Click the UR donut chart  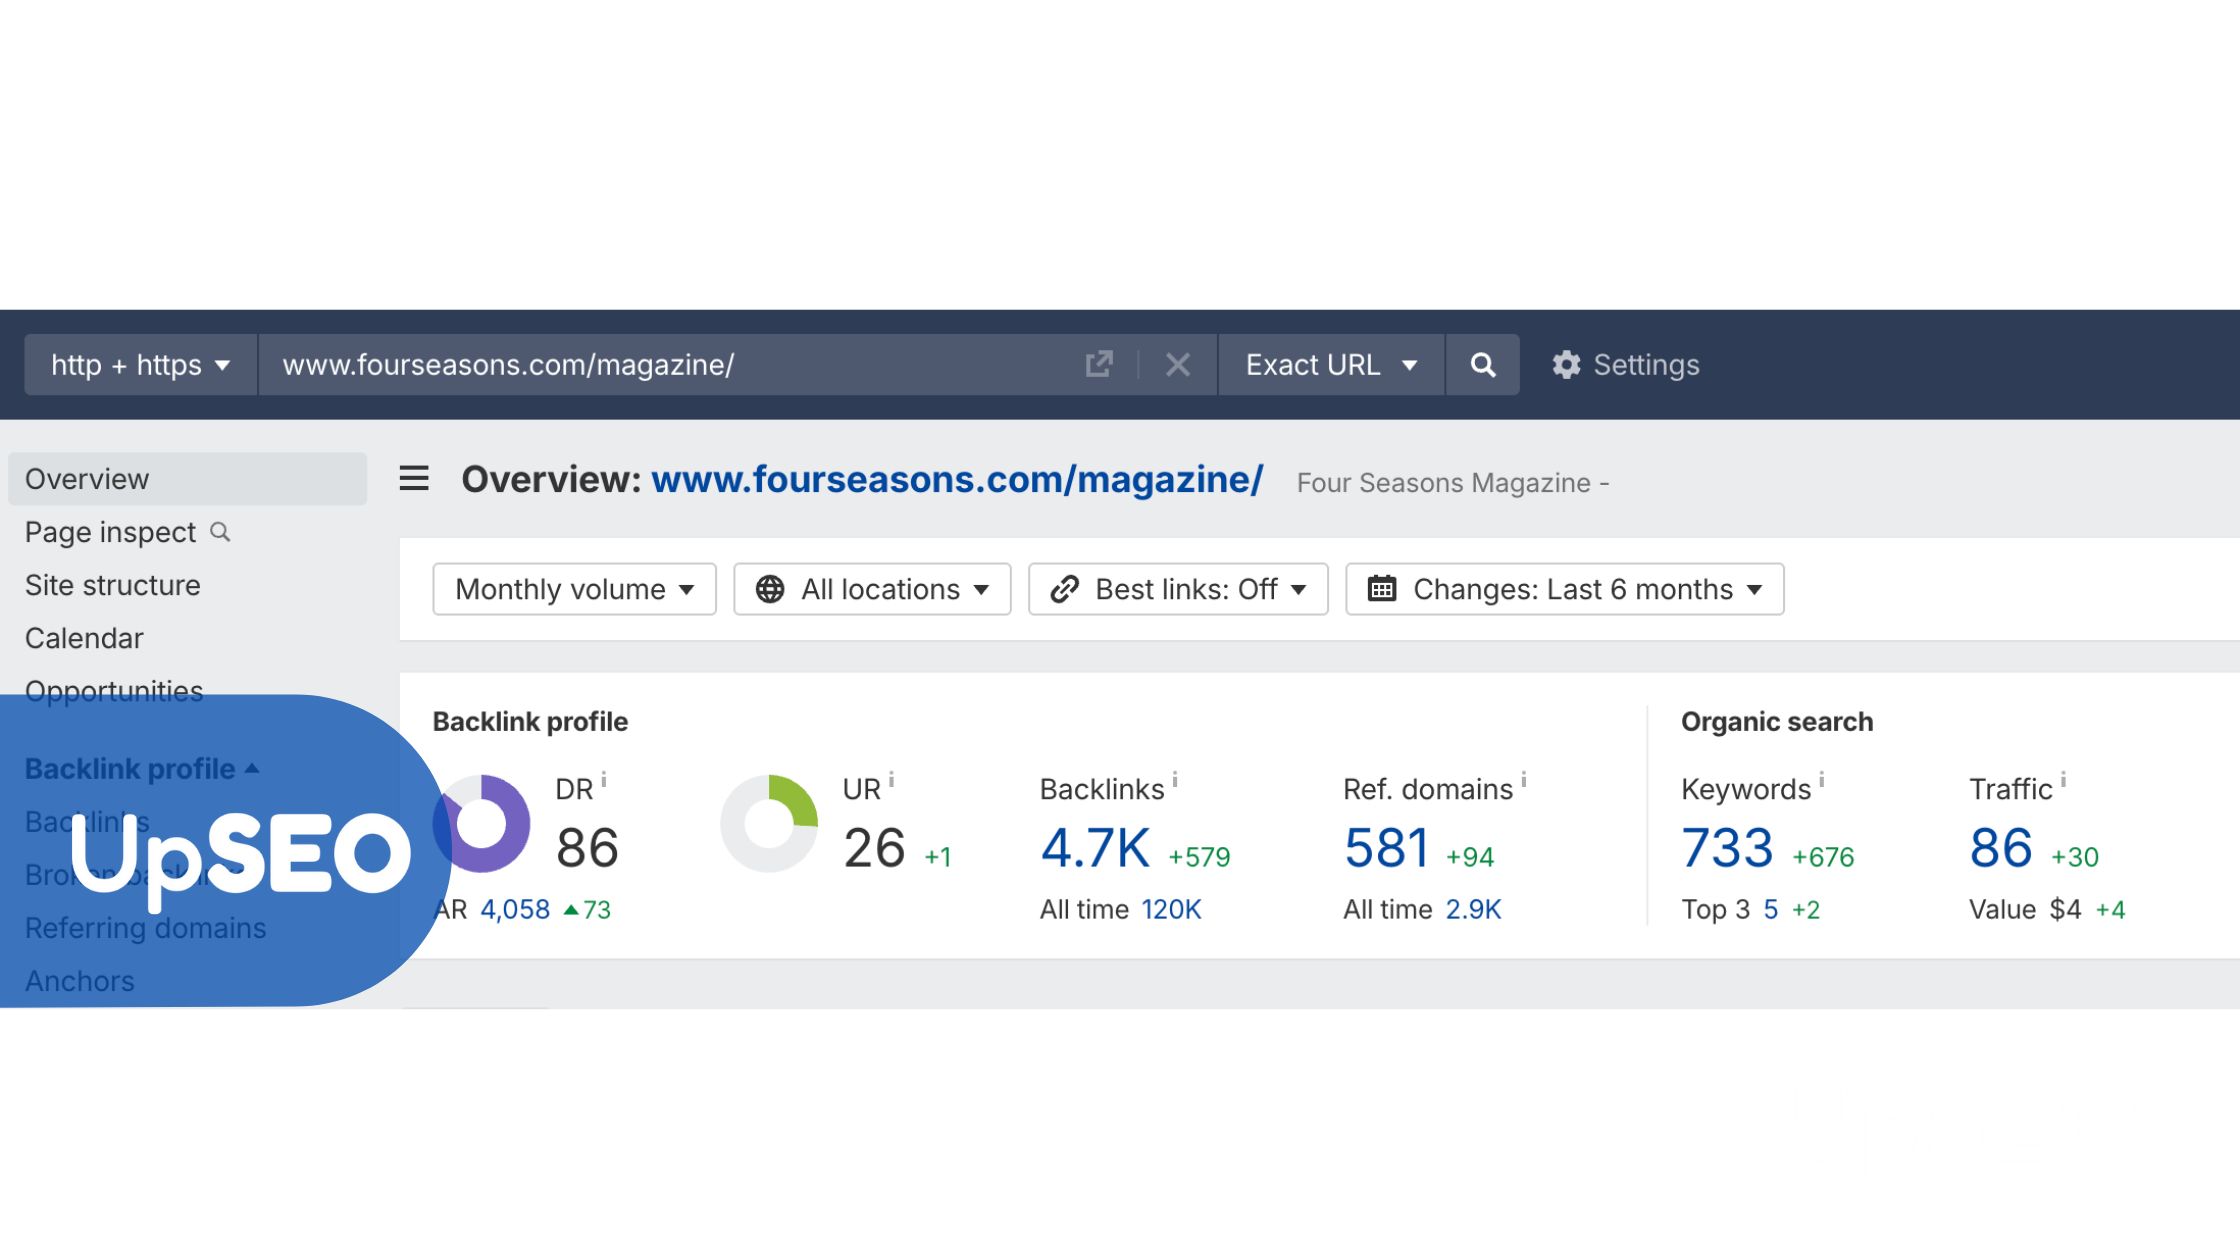[769, 823]
